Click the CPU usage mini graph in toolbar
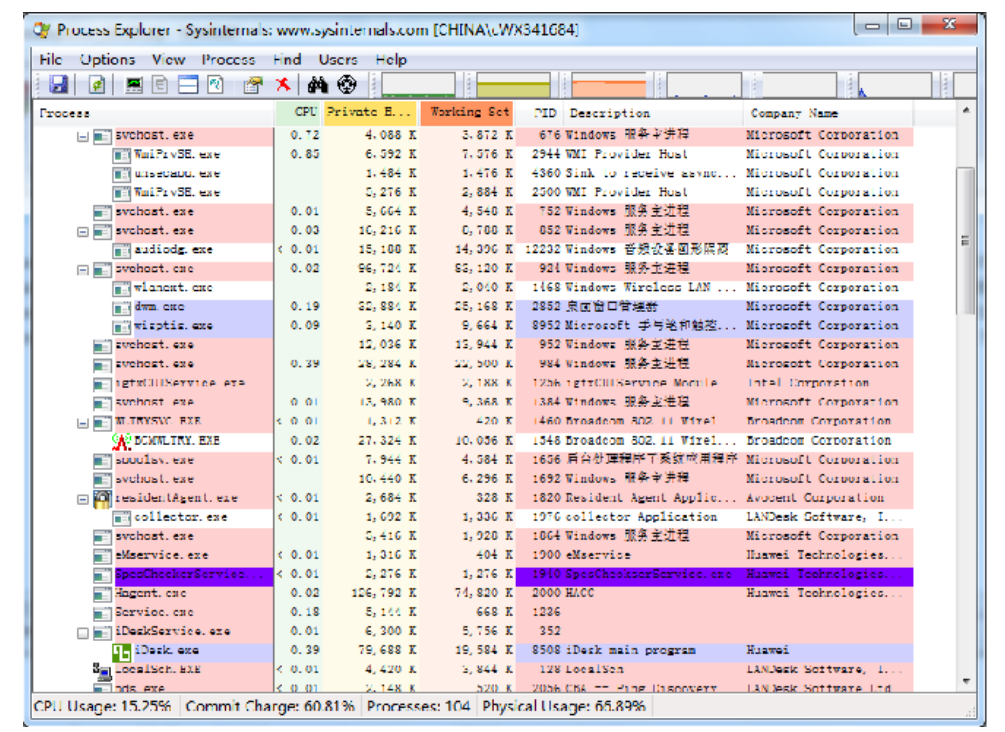The image size is (1005, 732). 418,85
